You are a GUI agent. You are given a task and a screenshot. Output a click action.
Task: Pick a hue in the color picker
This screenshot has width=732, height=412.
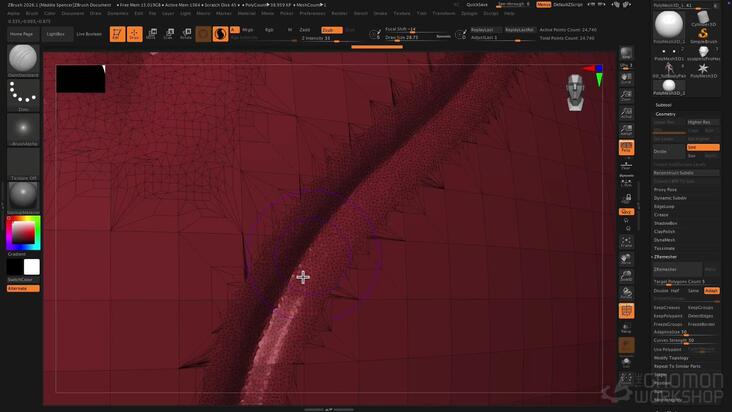[23, 232]
